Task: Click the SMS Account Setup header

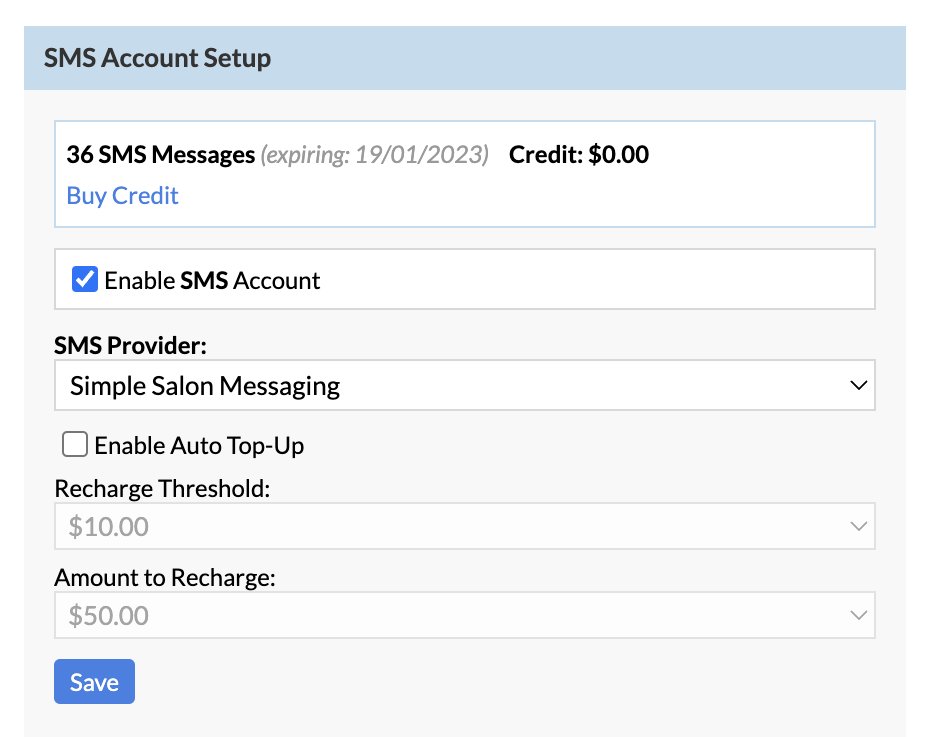Action: (x=157, y=58)
